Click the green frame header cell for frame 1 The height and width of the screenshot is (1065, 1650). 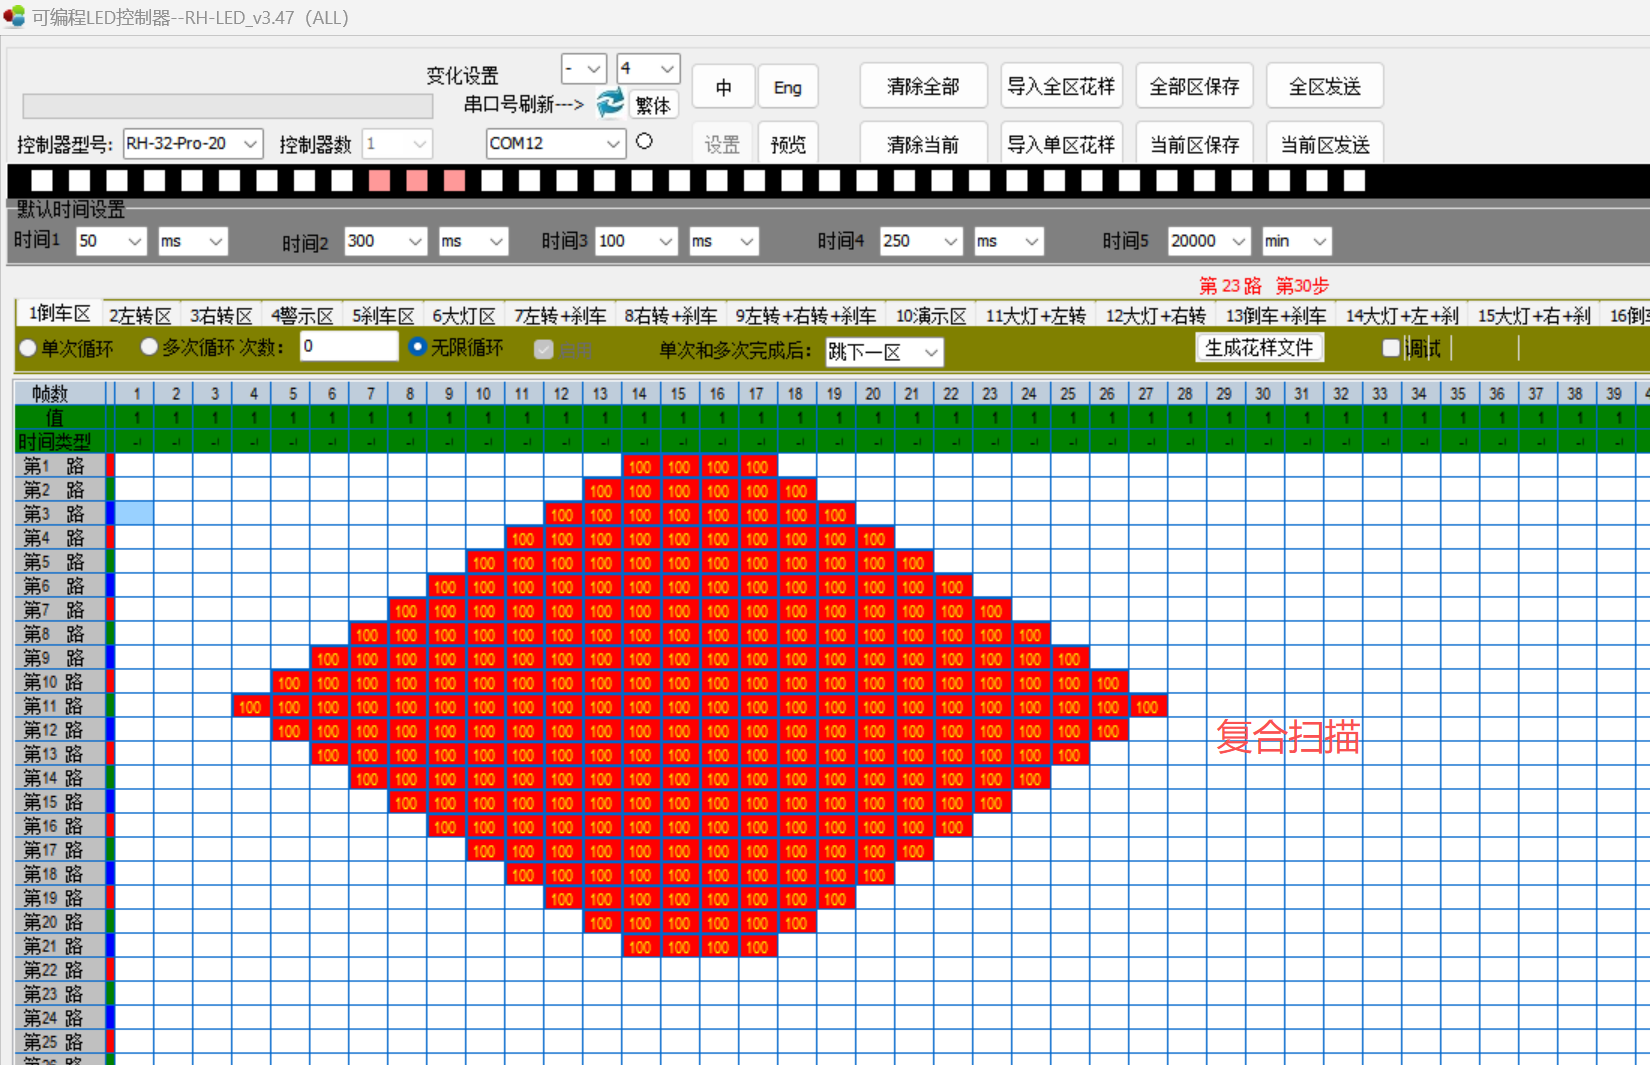tap(137, 417)
